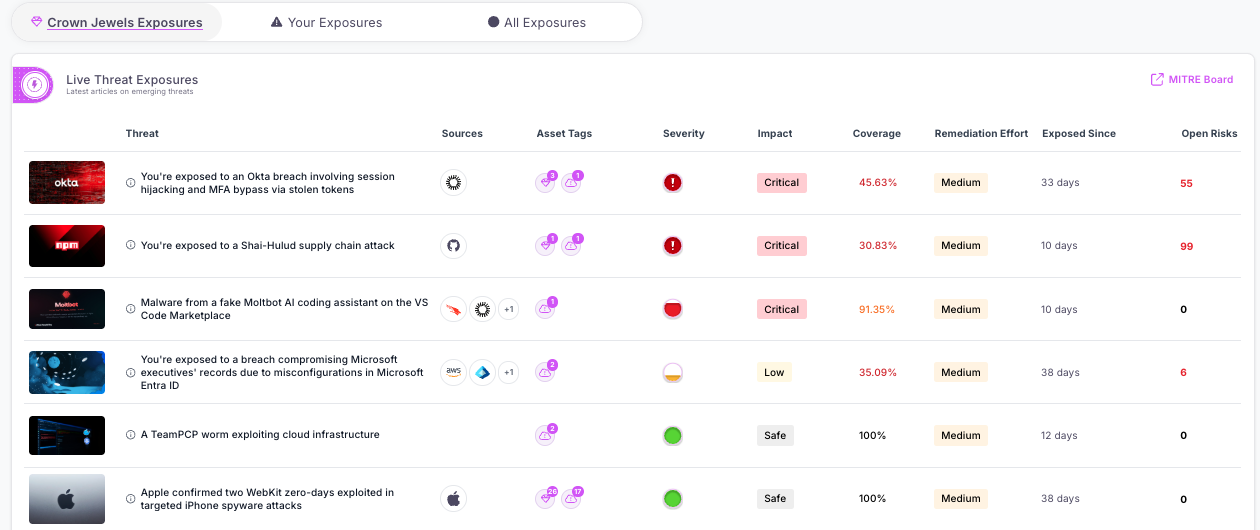
Task: Switch to the Your Exposures tab
Action: coord(326,22)
